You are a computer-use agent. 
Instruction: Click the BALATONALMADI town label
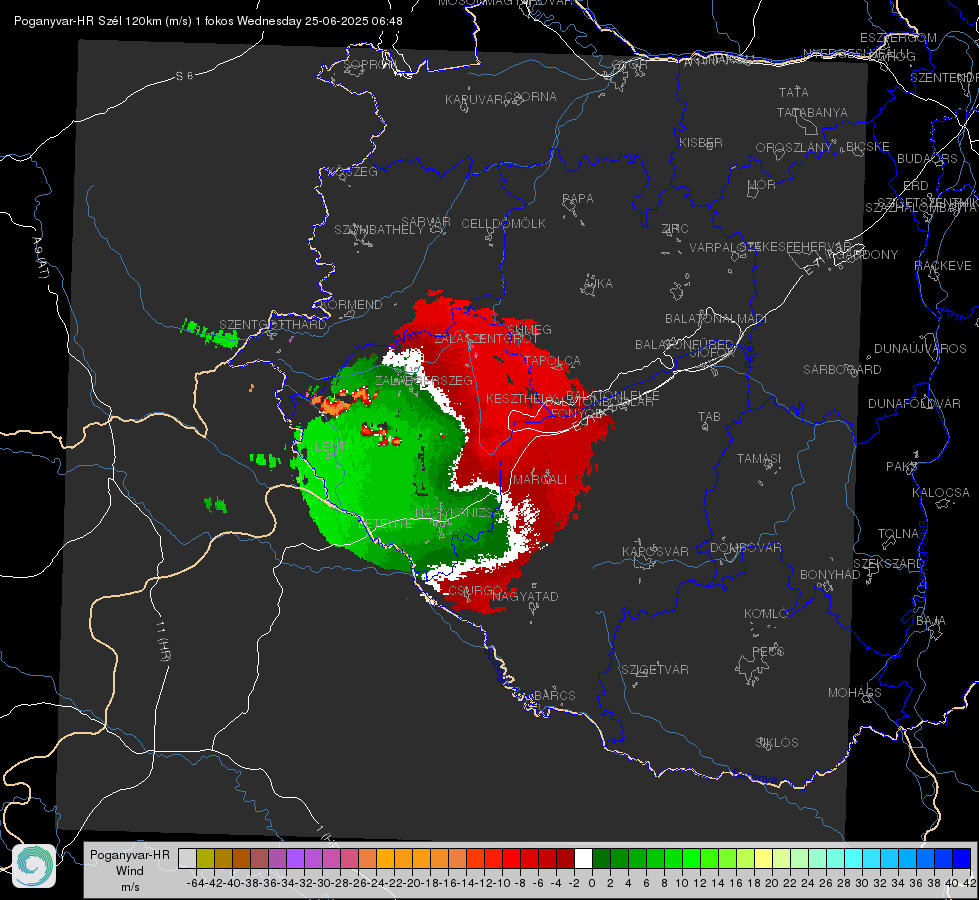[716, 319]
